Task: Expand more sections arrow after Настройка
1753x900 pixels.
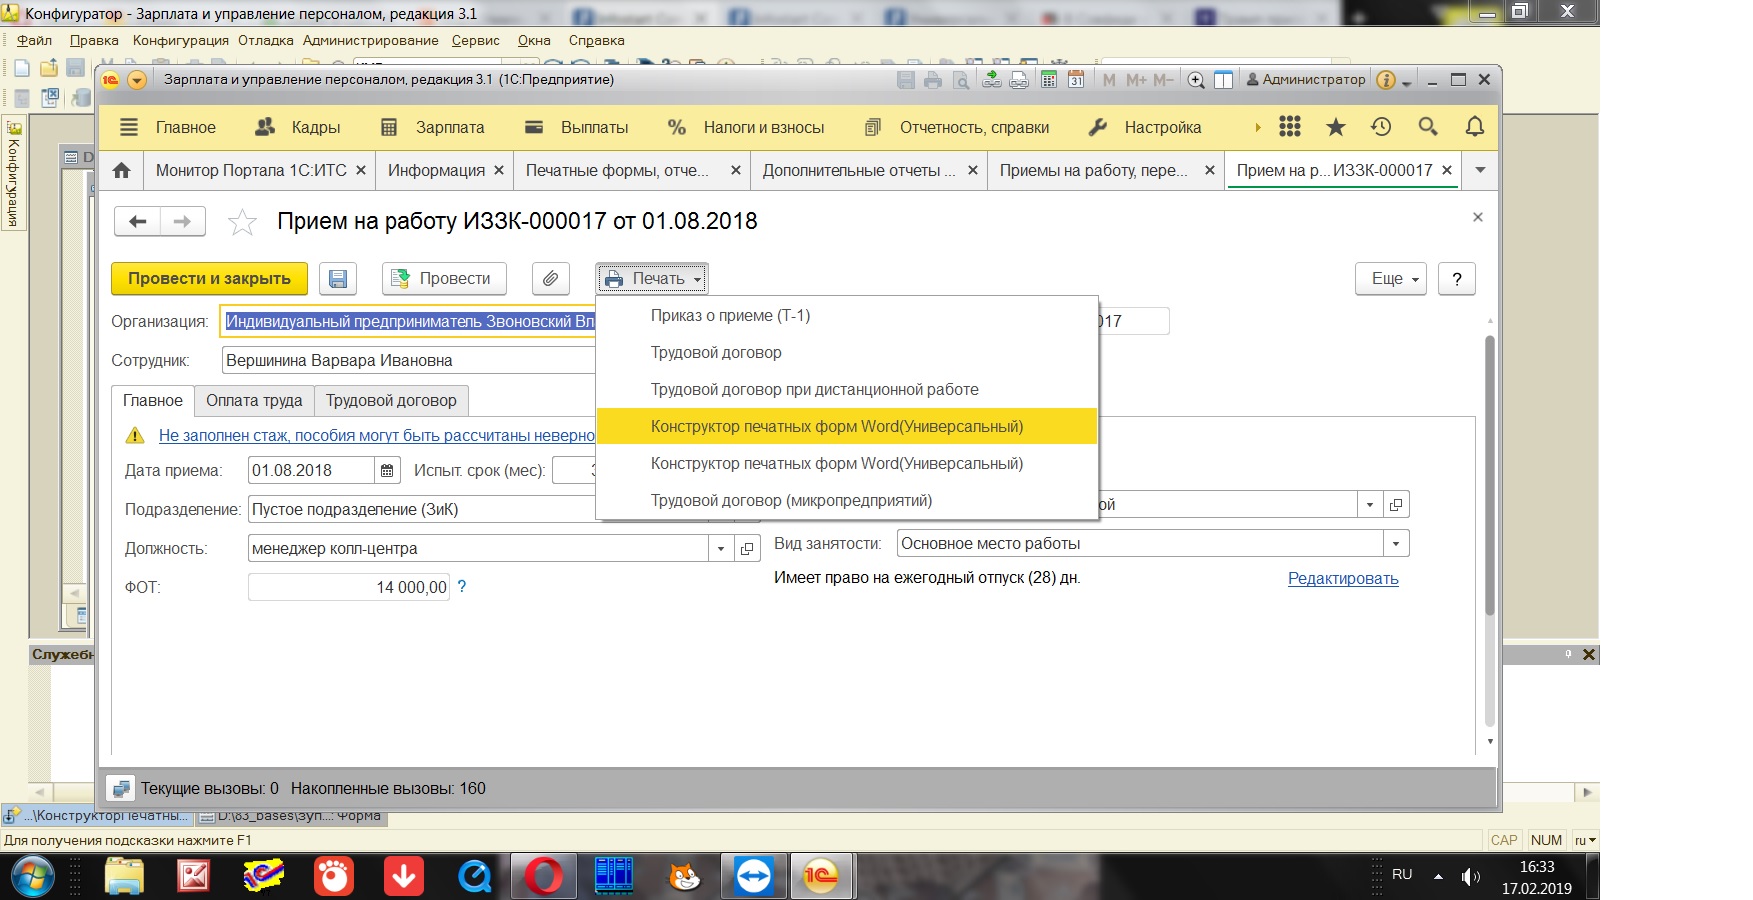Action: point(1257,127)
